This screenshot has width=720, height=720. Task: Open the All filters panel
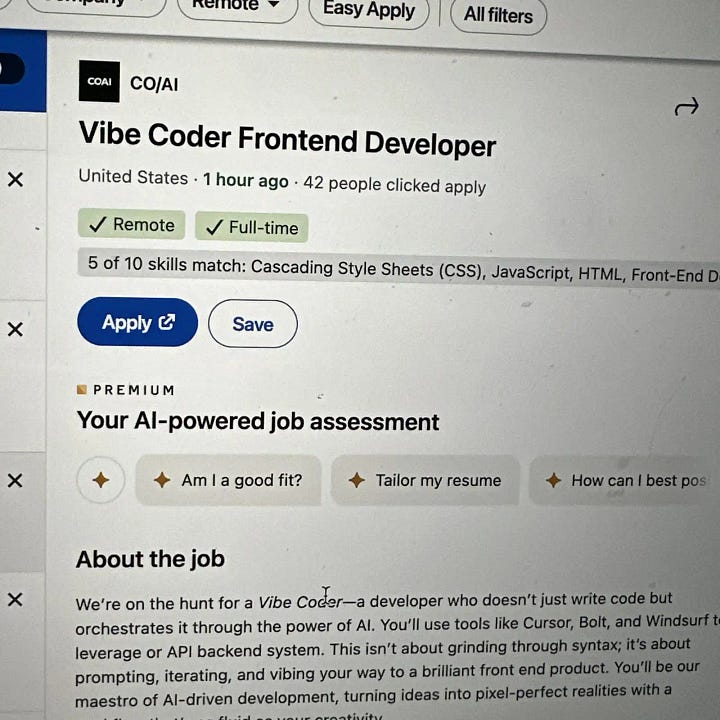(498, 15)
